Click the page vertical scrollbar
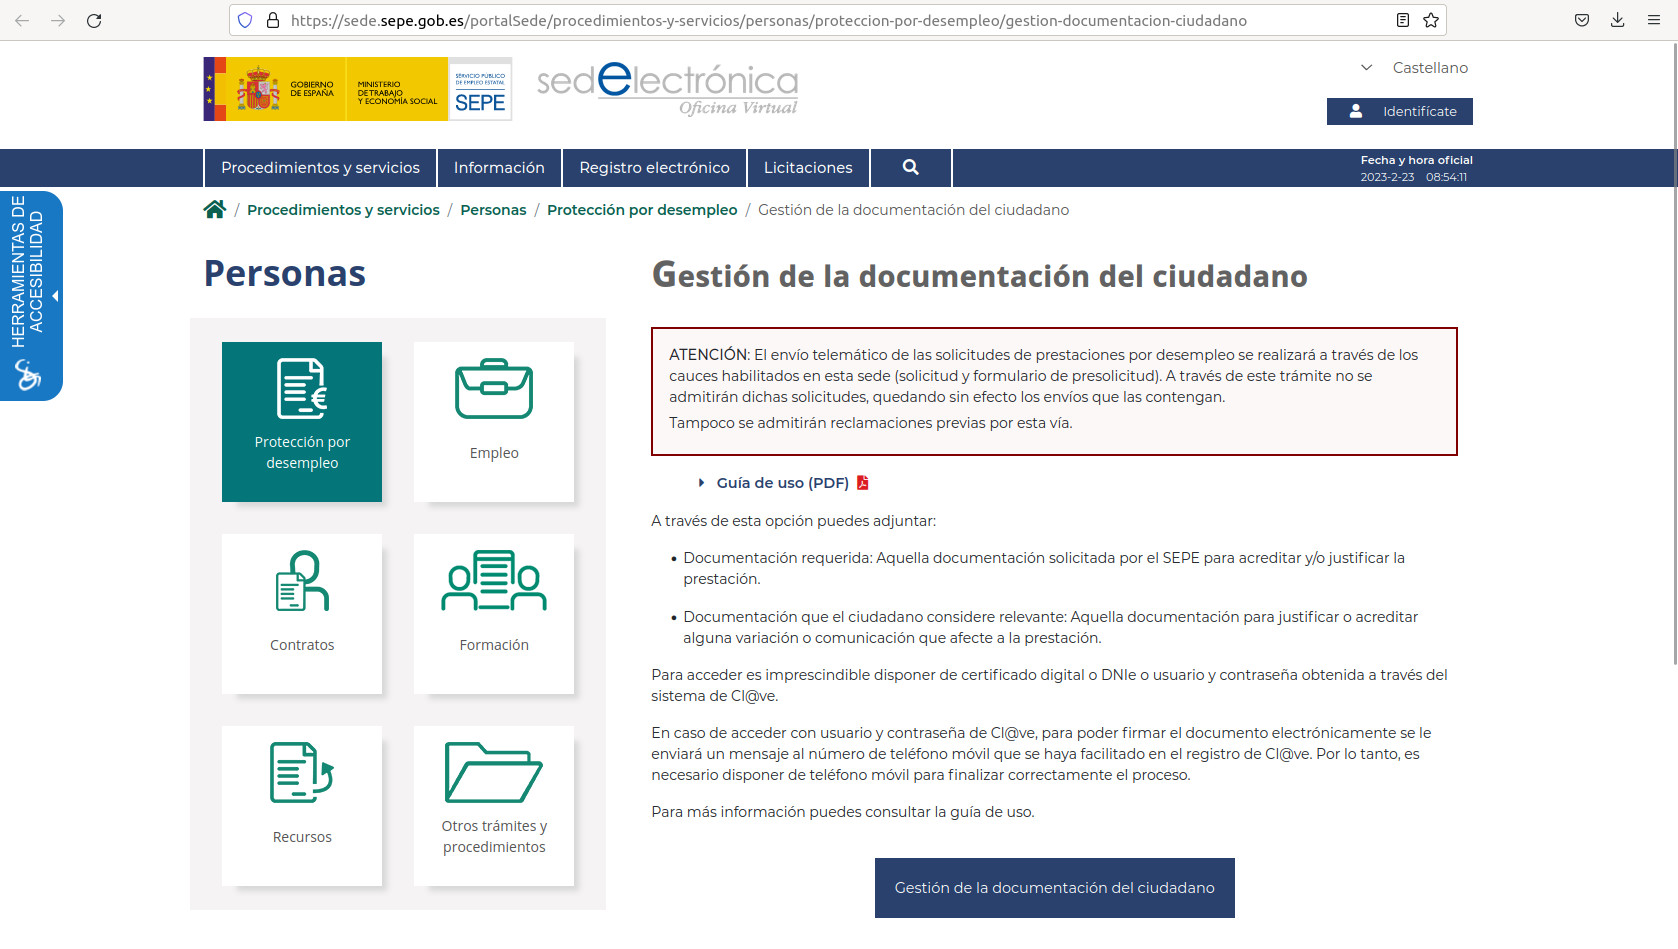This screenshot has height=949, width=1678. tap(1674, 354)
